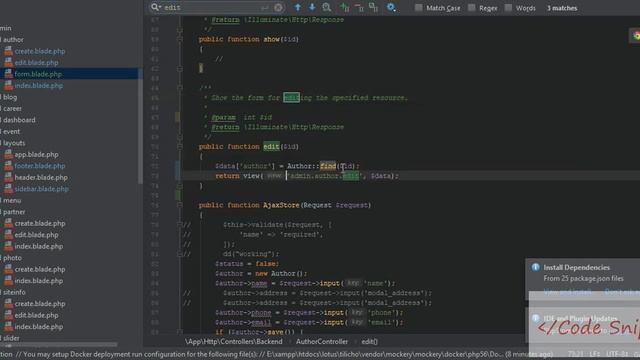Click file icon of photo create.blade.php
This screenshot has width=640, height=360.
8,269
